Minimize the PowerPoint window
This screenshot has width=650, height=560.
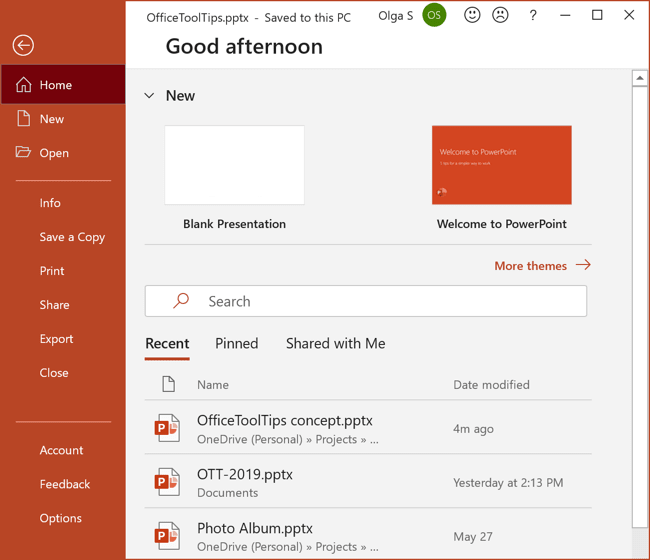pyautogui.click(x=565, y=15)
